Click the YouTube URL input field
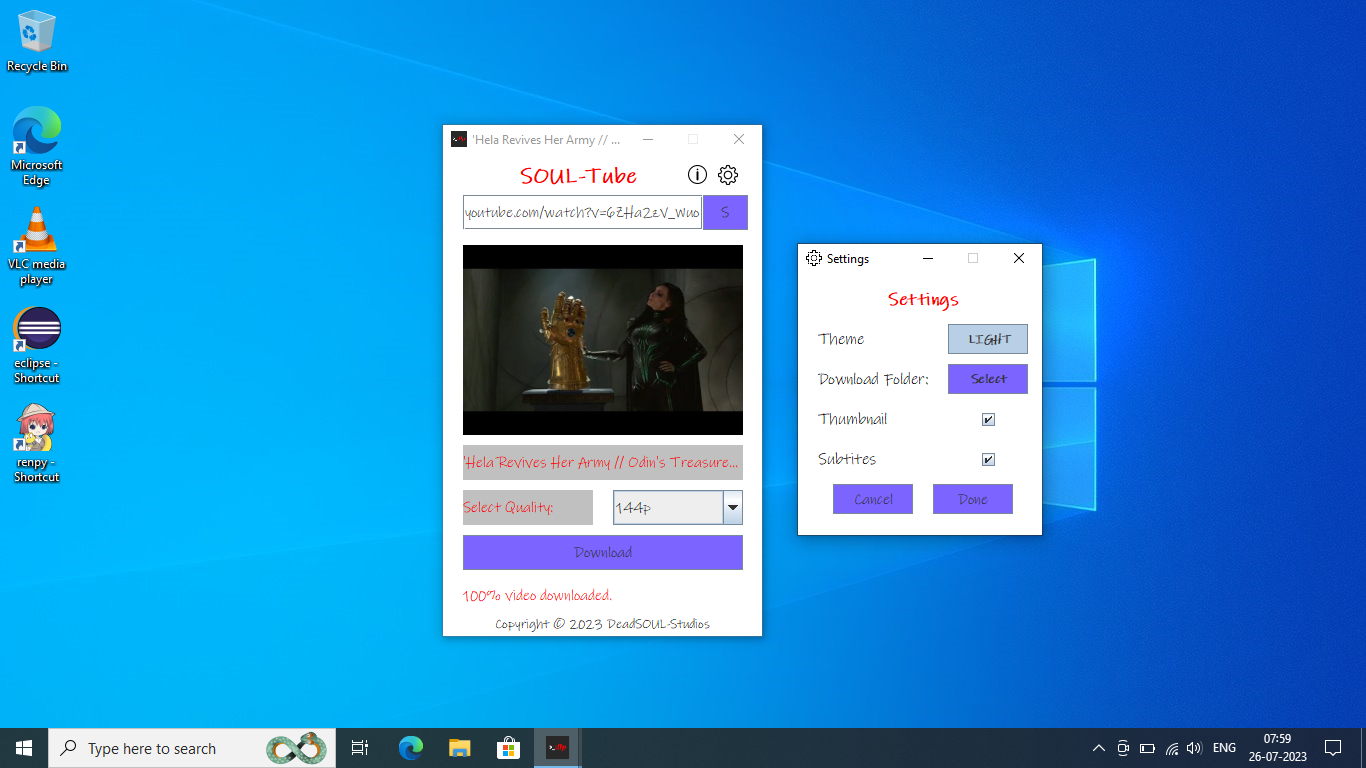This screenshot has height=768, width=1366. (x=583, y=212)
